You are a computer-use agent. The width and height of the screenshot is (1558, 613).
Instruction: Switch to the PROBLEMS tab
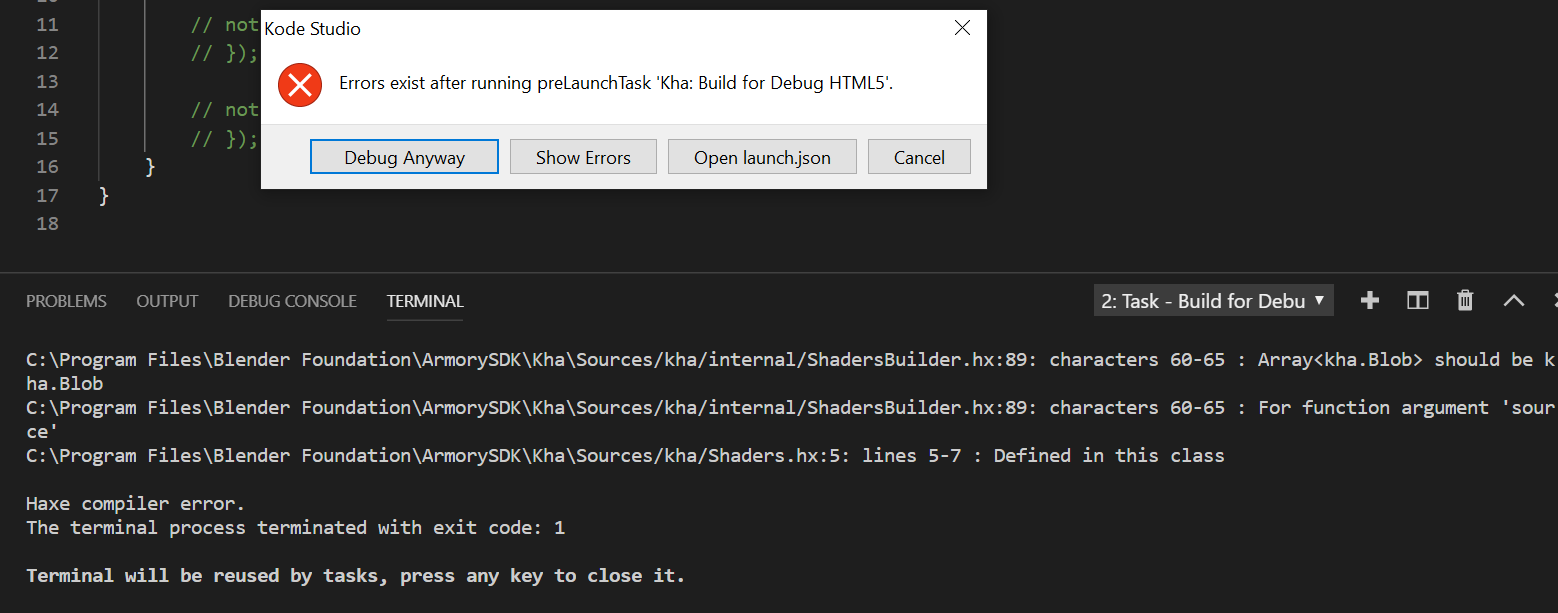point(66,301)
